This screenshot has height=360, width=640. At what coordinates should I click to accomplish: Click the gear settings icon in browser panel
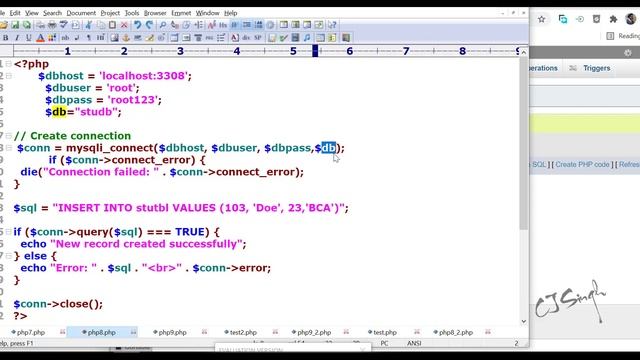pos(628,53)
